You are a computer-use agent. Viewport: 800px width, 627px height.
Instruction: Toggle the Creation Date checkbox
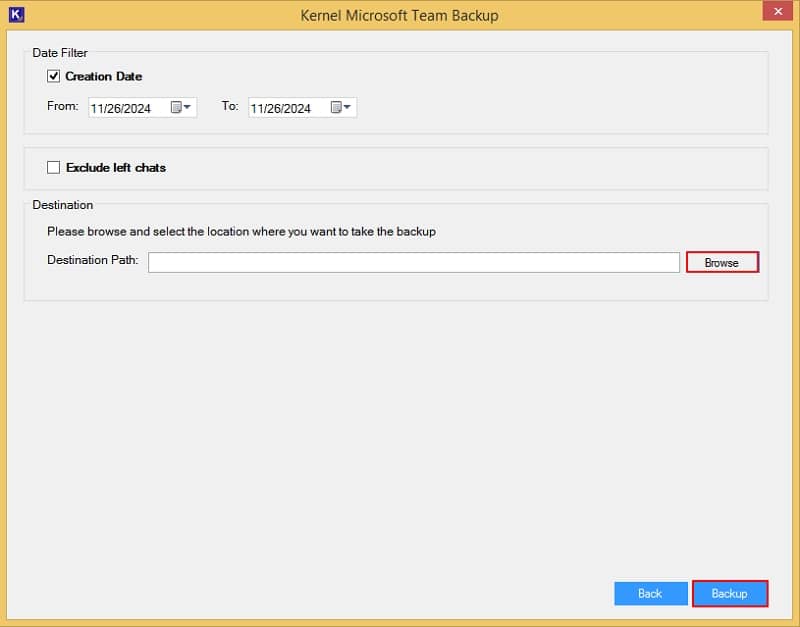[x=54, y=76]
